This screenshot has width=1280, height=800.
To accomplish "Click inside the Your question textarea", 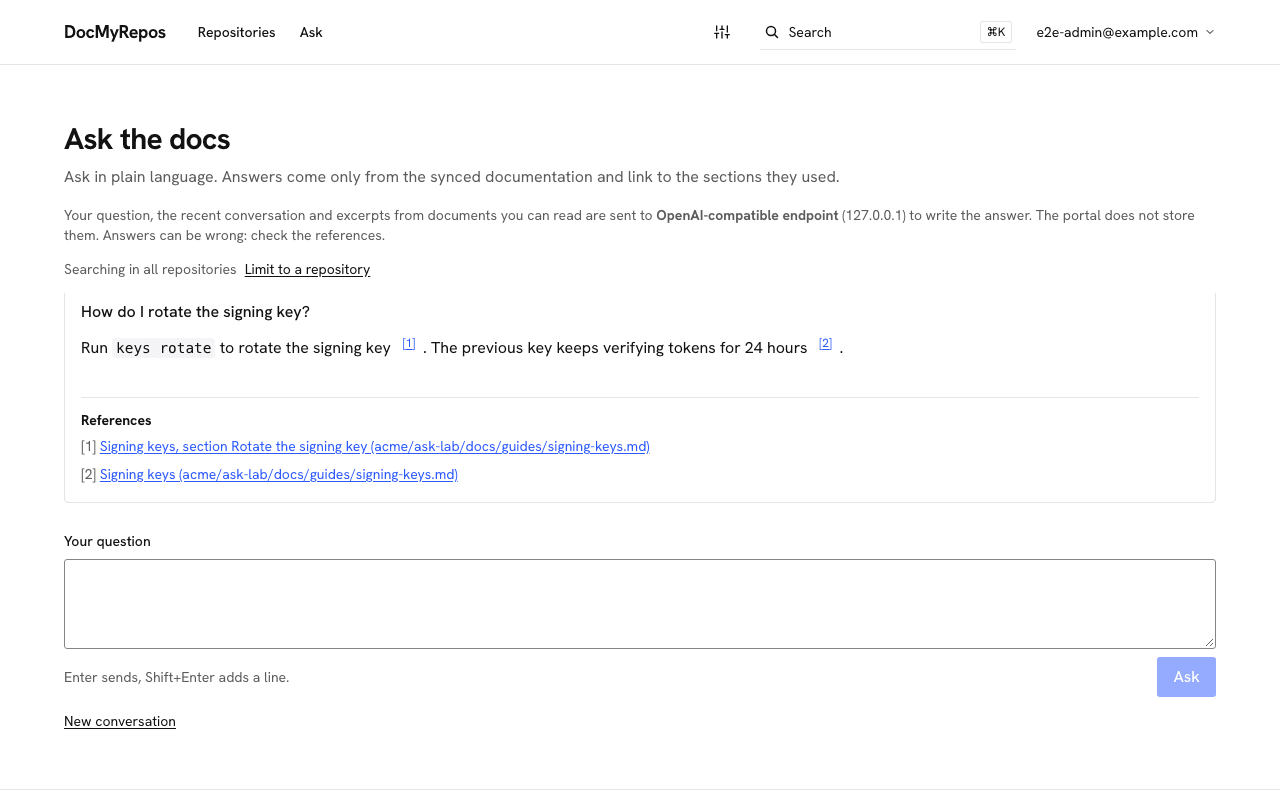I will point(640,604).
